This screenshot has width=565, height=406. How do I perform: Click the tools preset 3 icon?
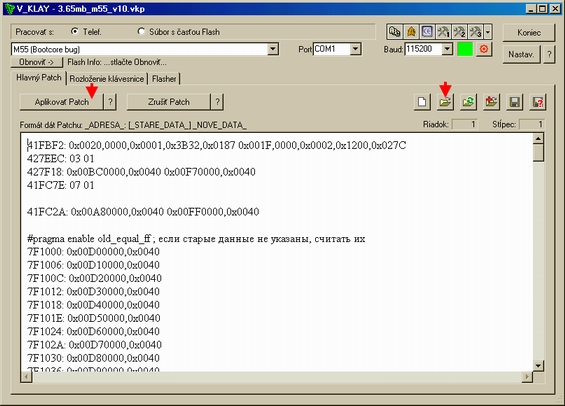point(476,32)
